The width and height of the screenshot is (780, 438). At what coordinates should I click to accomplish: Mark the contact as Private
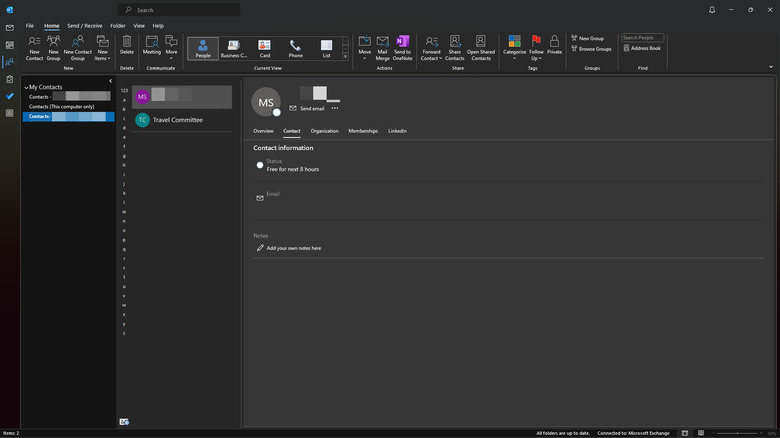click(x=554, y=43)
